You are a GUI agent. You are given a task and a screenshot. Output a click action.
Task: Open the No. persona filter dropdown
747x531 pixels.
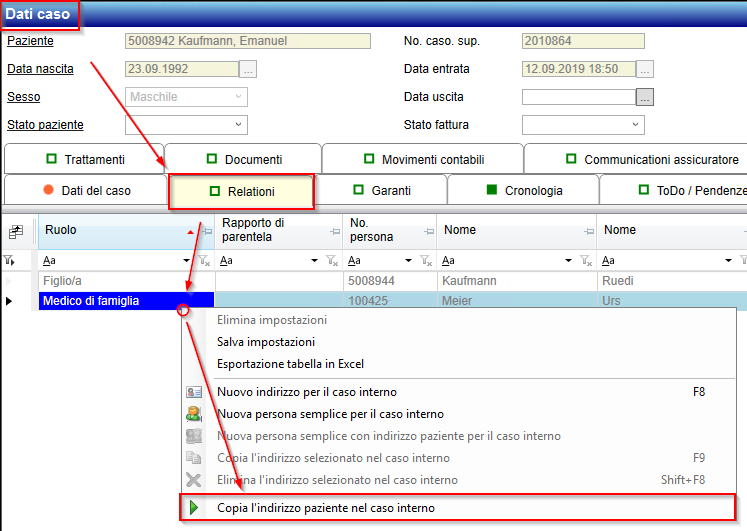coord(408,260)
